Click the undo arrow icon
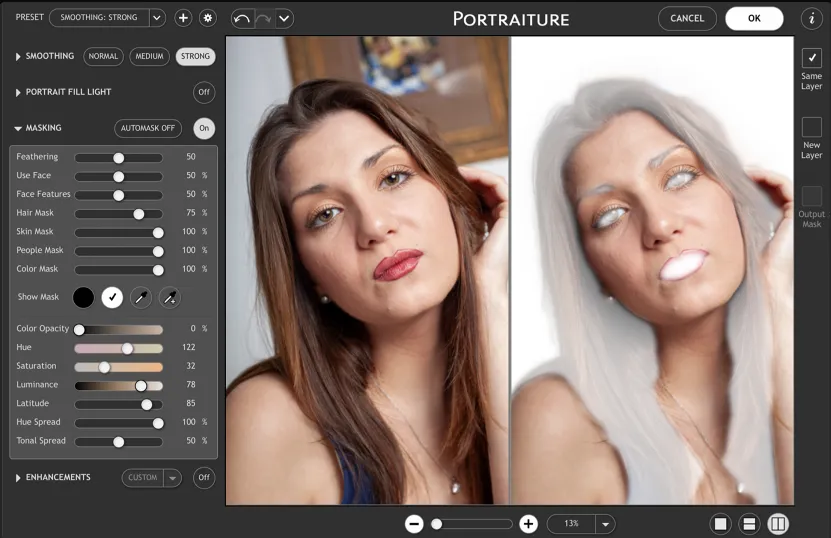The image size is (831, 538). [x=241, y=18]
